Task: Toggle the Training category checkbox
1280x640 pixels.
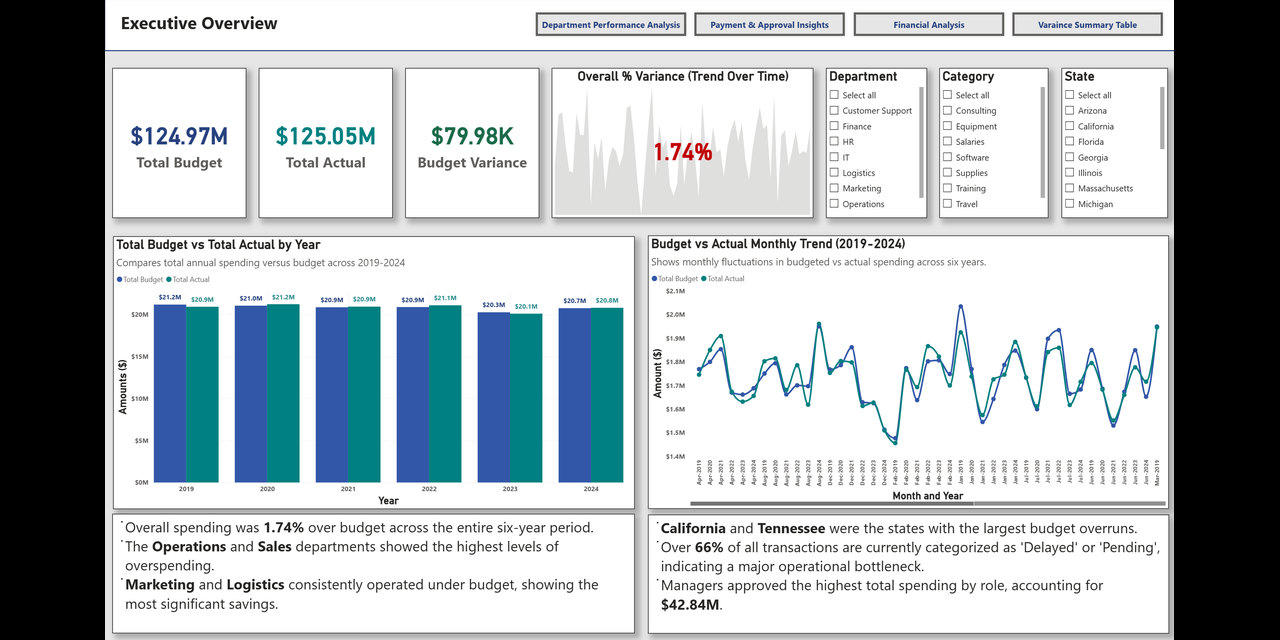Action: (x=947, y=188)
